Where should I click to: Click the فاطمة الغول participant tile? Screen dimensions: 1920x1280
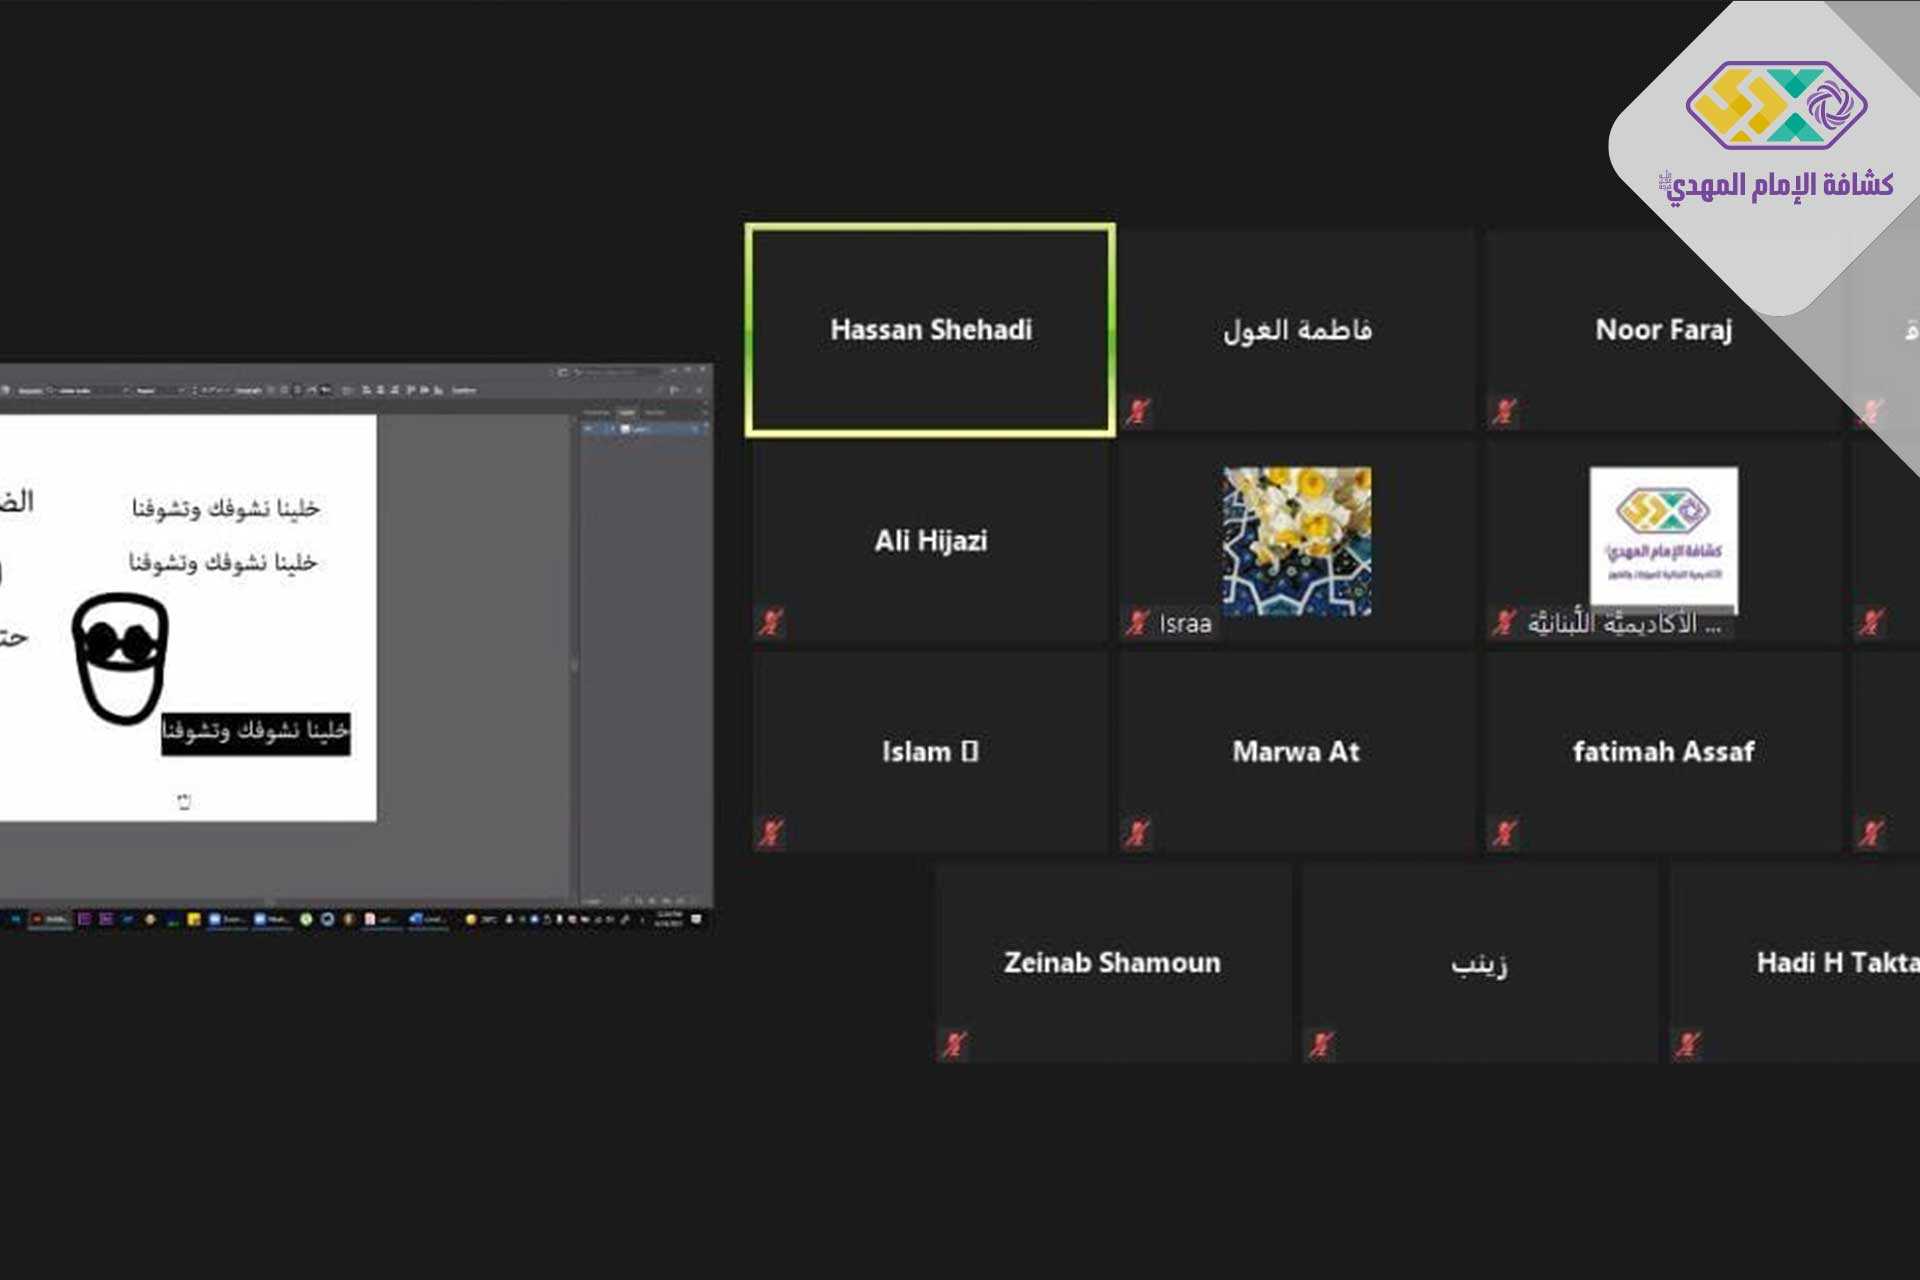click(x=1297, y=330)
